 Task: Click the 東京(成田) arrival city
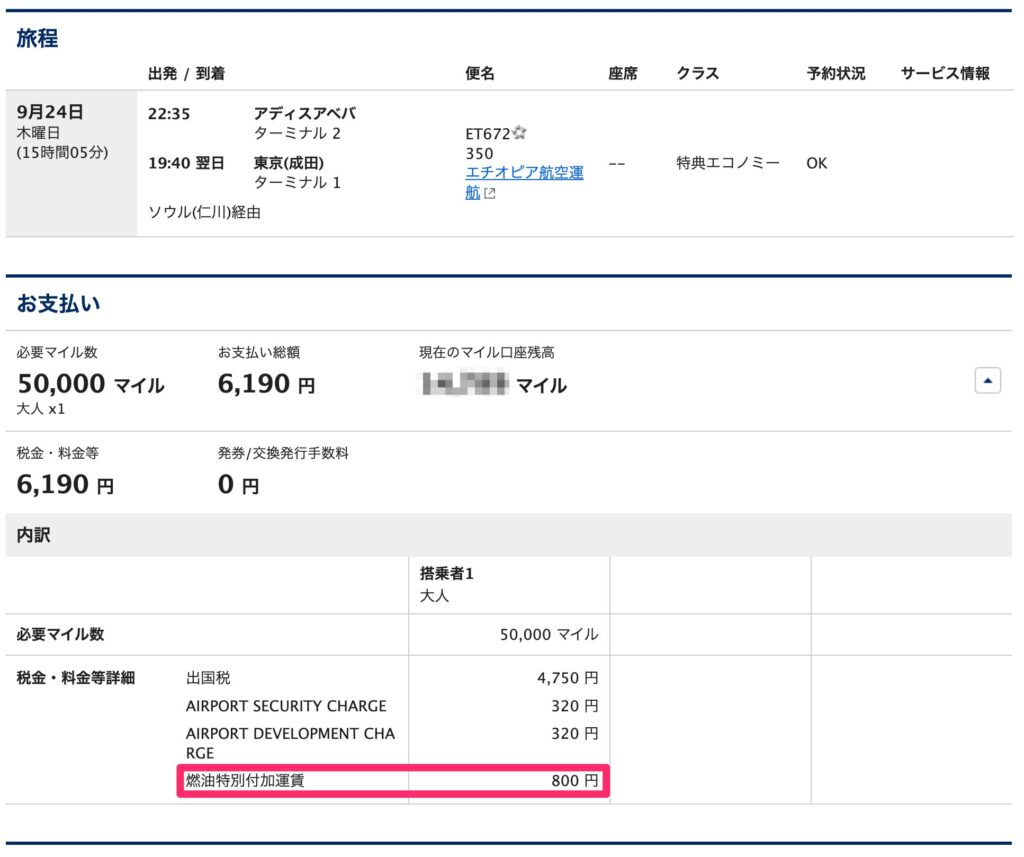[x=289, y=163]
